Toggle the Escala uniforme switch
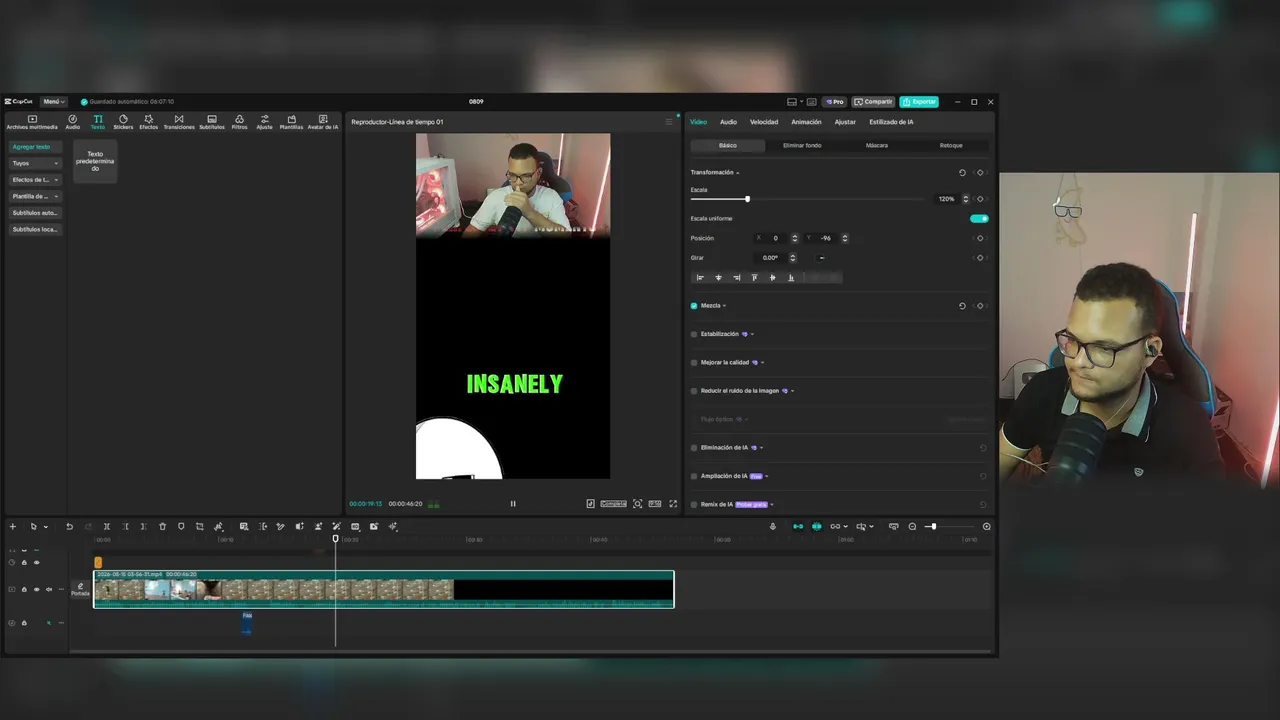 979,219
